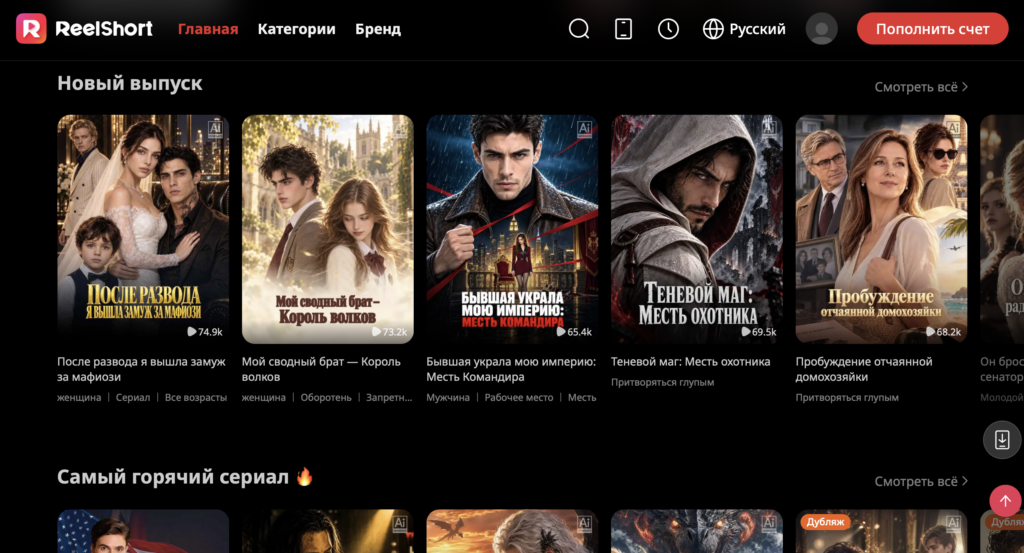This screenshot has width=1024, height=553.
Task: Click the Пополнить счет button
Action: 933,29
